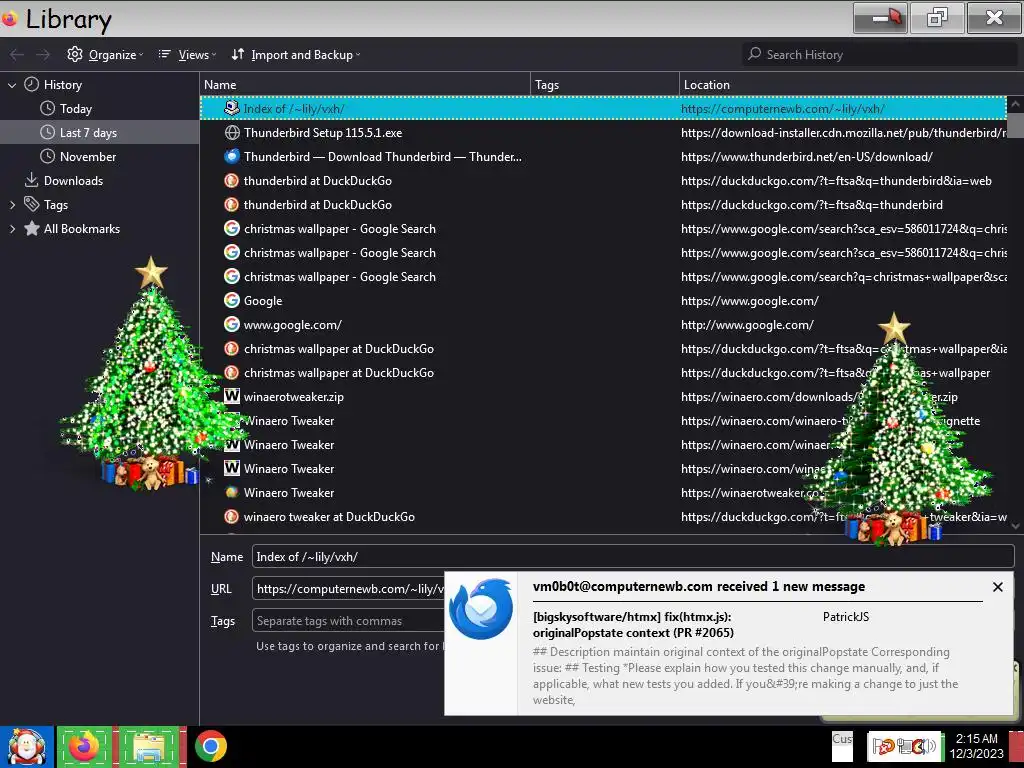Image resolution: width=1024 pixels, height=768 pixels.
Task: Sort by the Name column header
Action: point(365,85)
